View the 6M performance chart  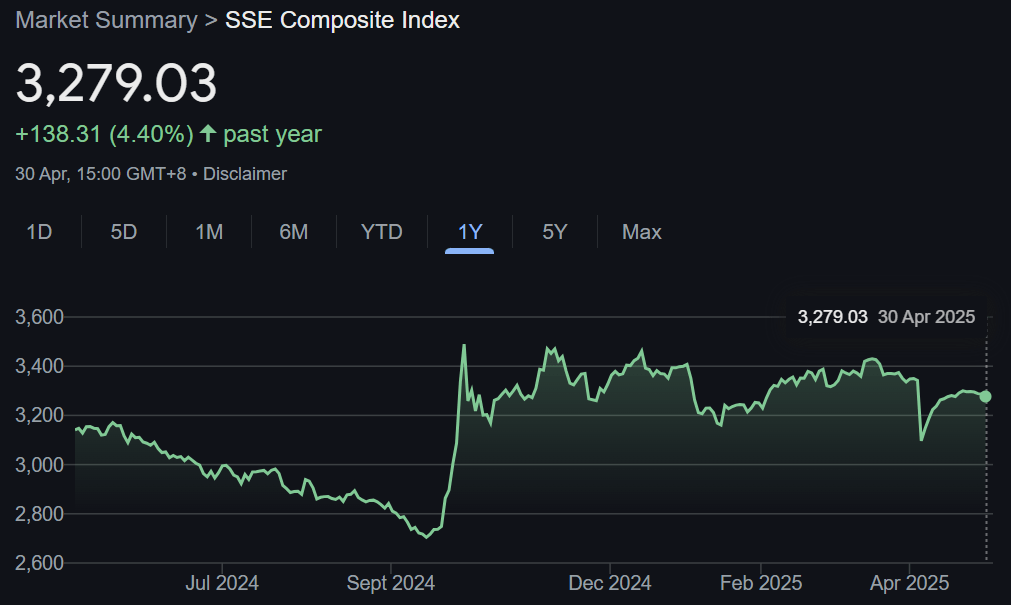coord(294,232)
